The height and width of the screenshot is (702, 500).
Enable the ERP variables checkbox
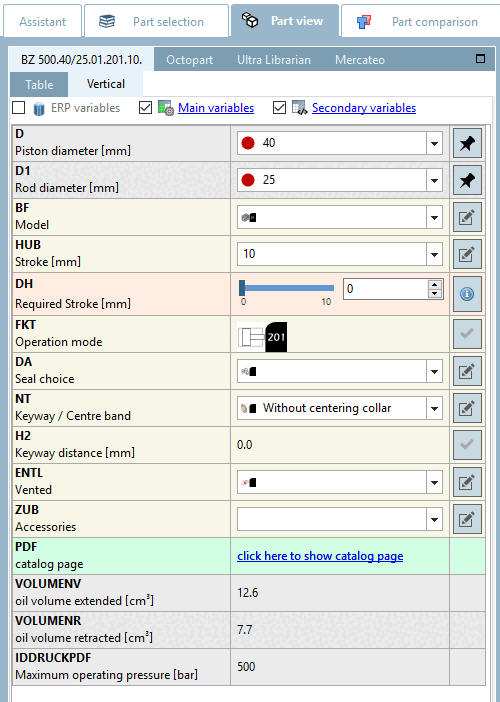click(x=19, y=108)
